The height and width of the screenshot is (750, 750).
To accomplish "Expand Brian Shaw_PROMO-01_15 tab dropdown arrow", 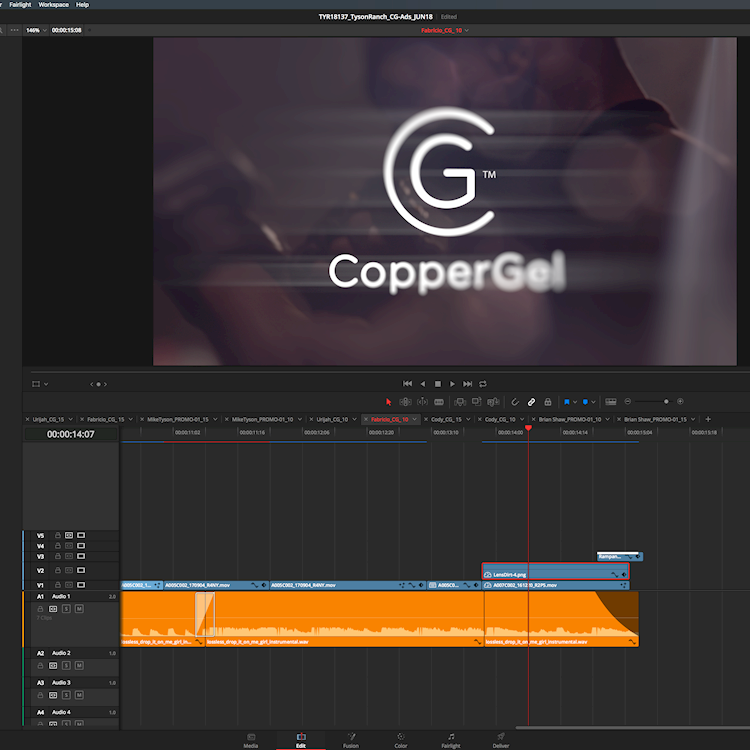I will 693,419.
